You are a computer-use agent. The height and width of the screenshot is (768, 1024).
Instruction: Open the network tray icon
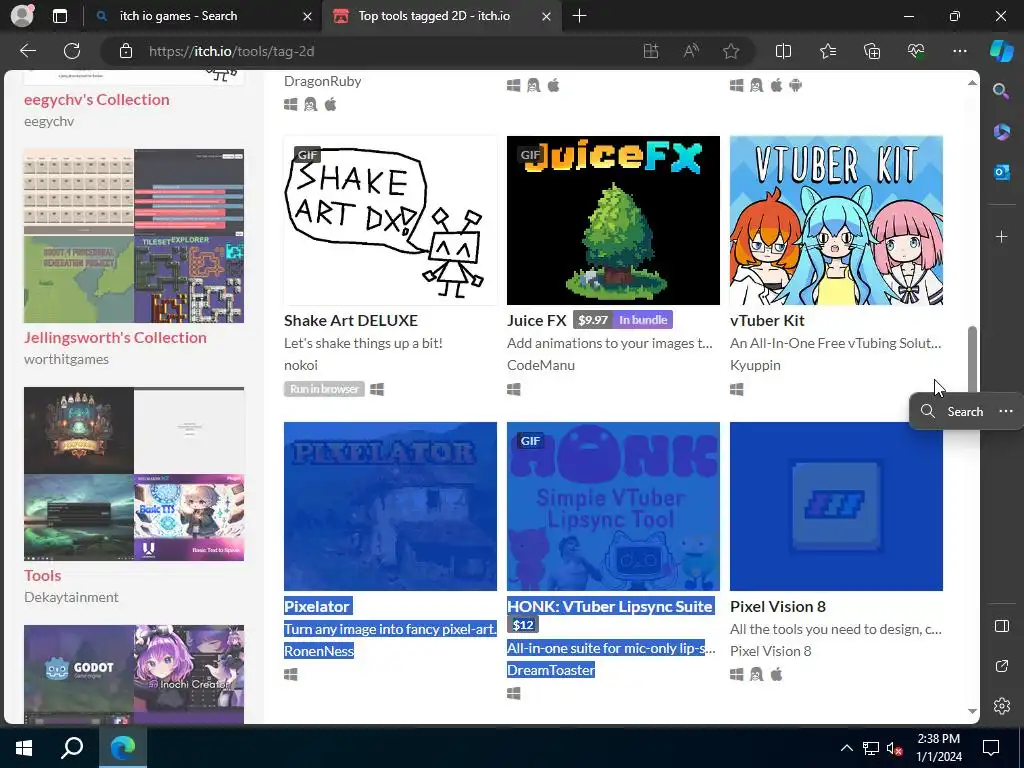871,748
